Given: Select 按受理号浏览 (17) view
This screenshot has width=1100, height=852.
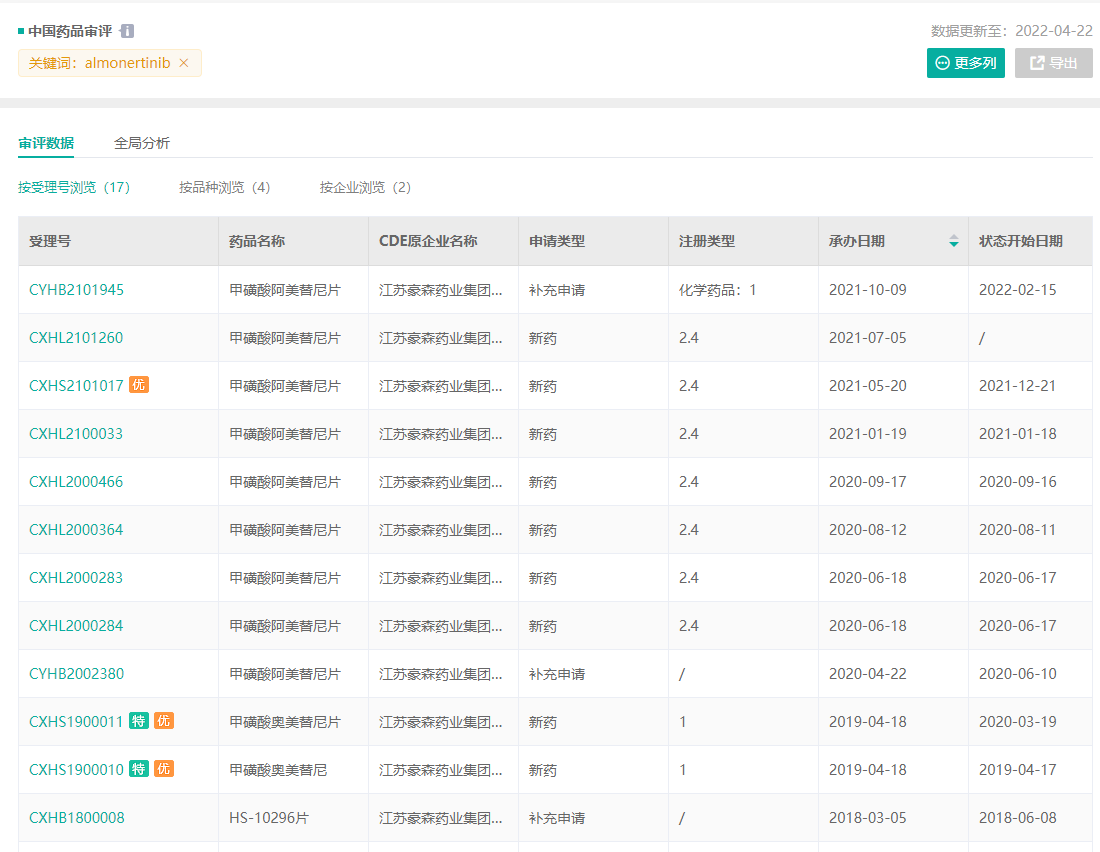Looking at the screenshot, I should [74, 187].
